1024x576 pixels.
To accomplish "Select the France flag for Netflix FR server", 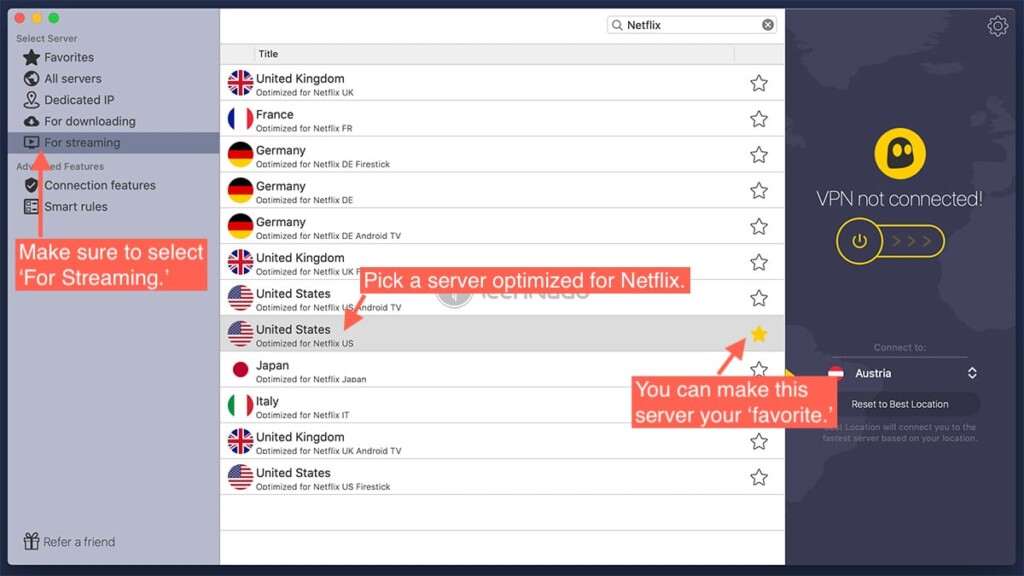I will coord(240,119).
